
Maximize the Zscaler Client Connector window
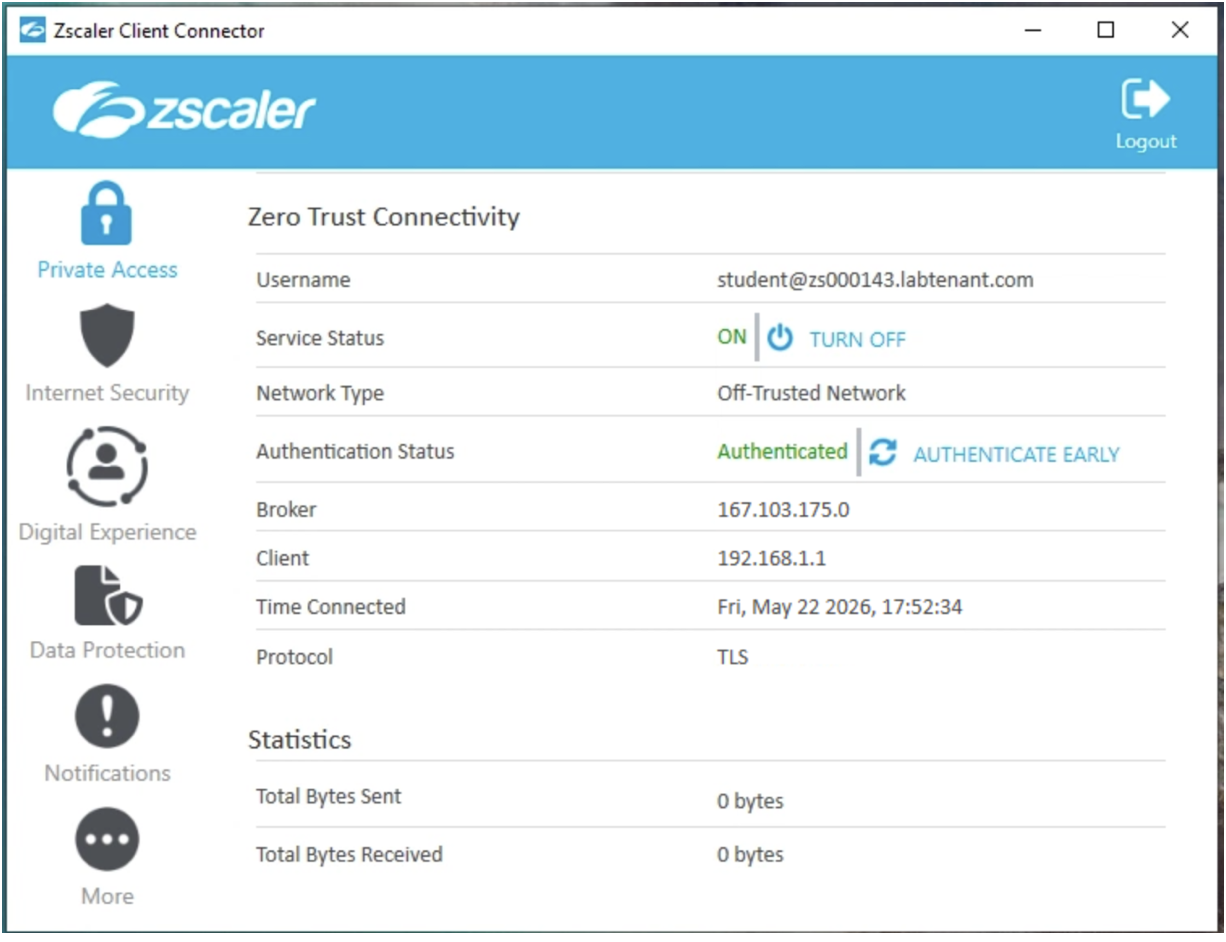point(1106,30)
